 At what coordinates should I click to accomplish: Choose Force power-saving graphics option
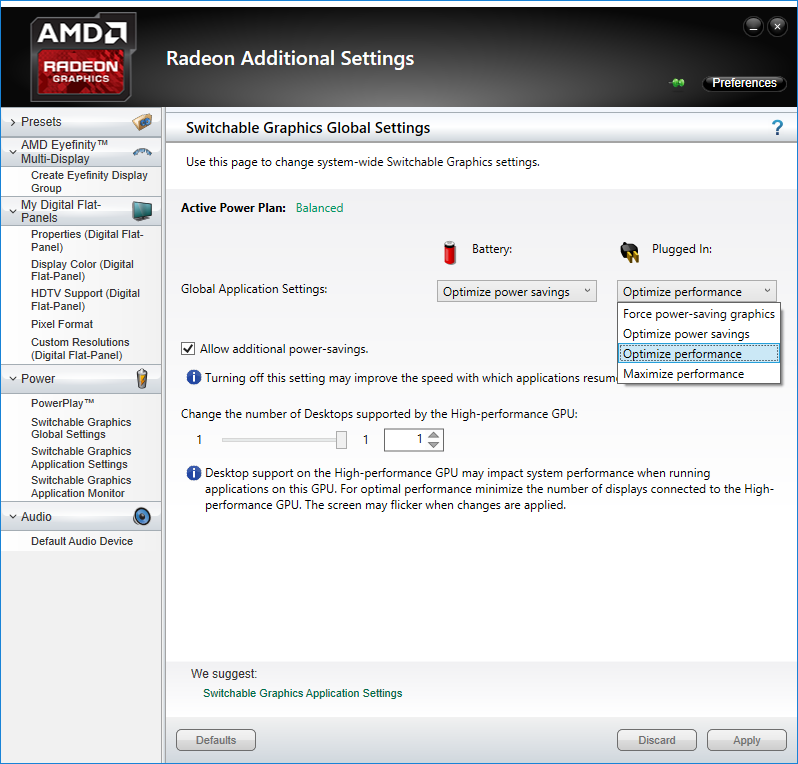(x=698, y=314)
